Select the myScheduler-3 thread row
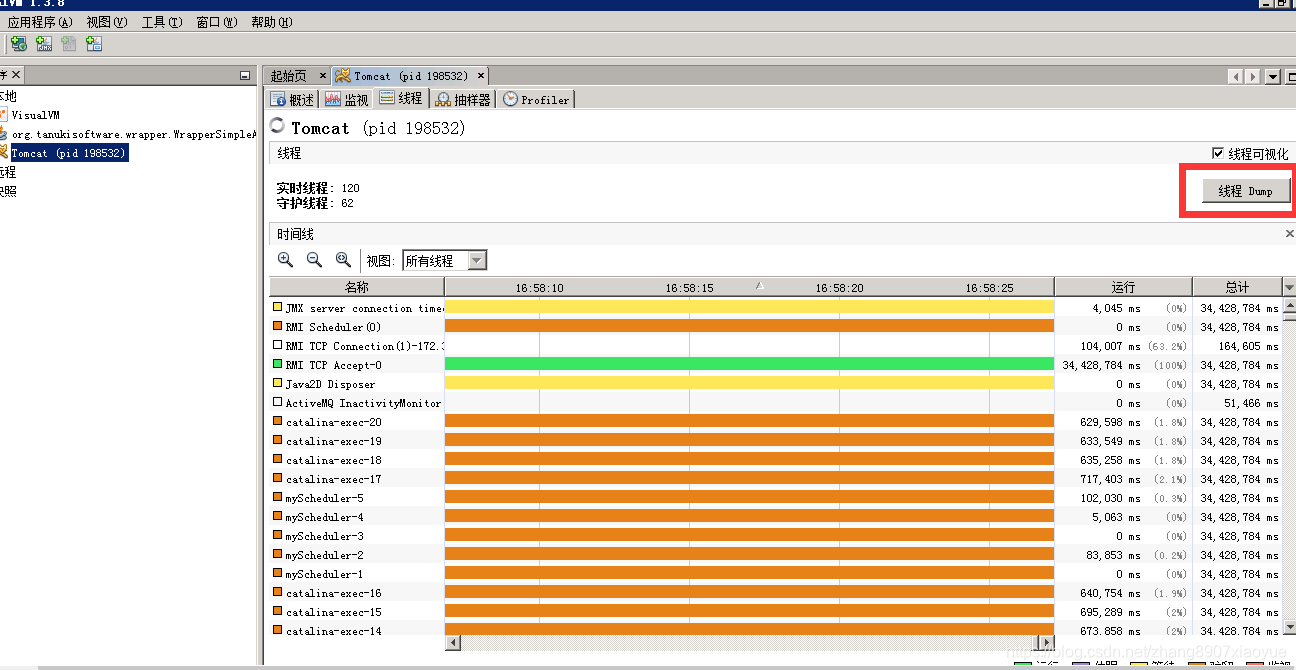1296x670 pixels. coord(775,536)
